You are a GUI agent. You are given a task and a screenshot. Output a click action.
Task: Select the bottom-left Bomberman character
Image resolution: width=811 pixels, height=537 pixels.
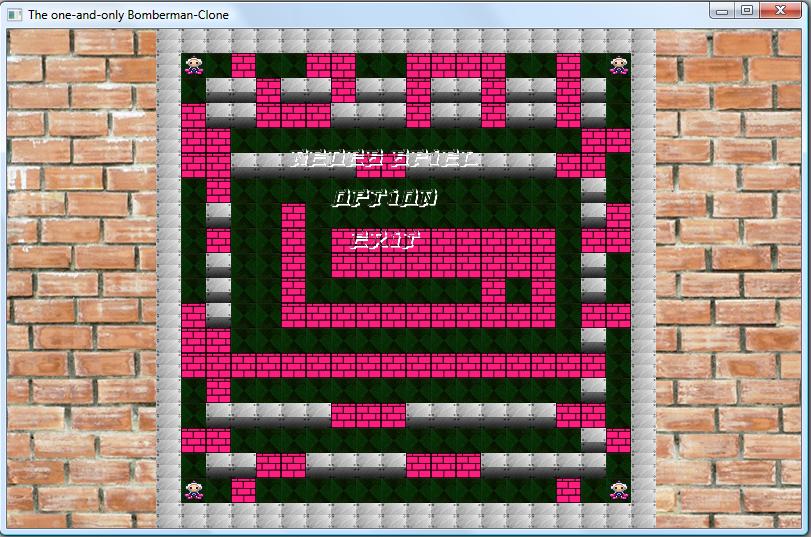193,490
